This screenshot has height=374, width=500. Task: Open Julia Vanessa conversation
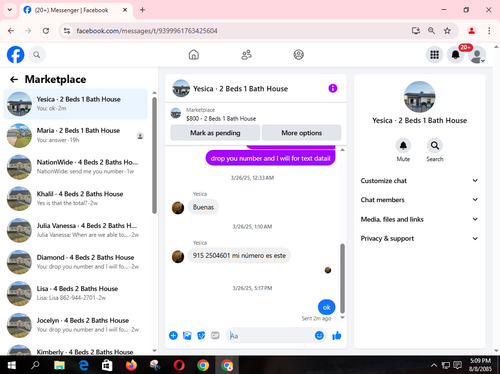pos(75,230)
